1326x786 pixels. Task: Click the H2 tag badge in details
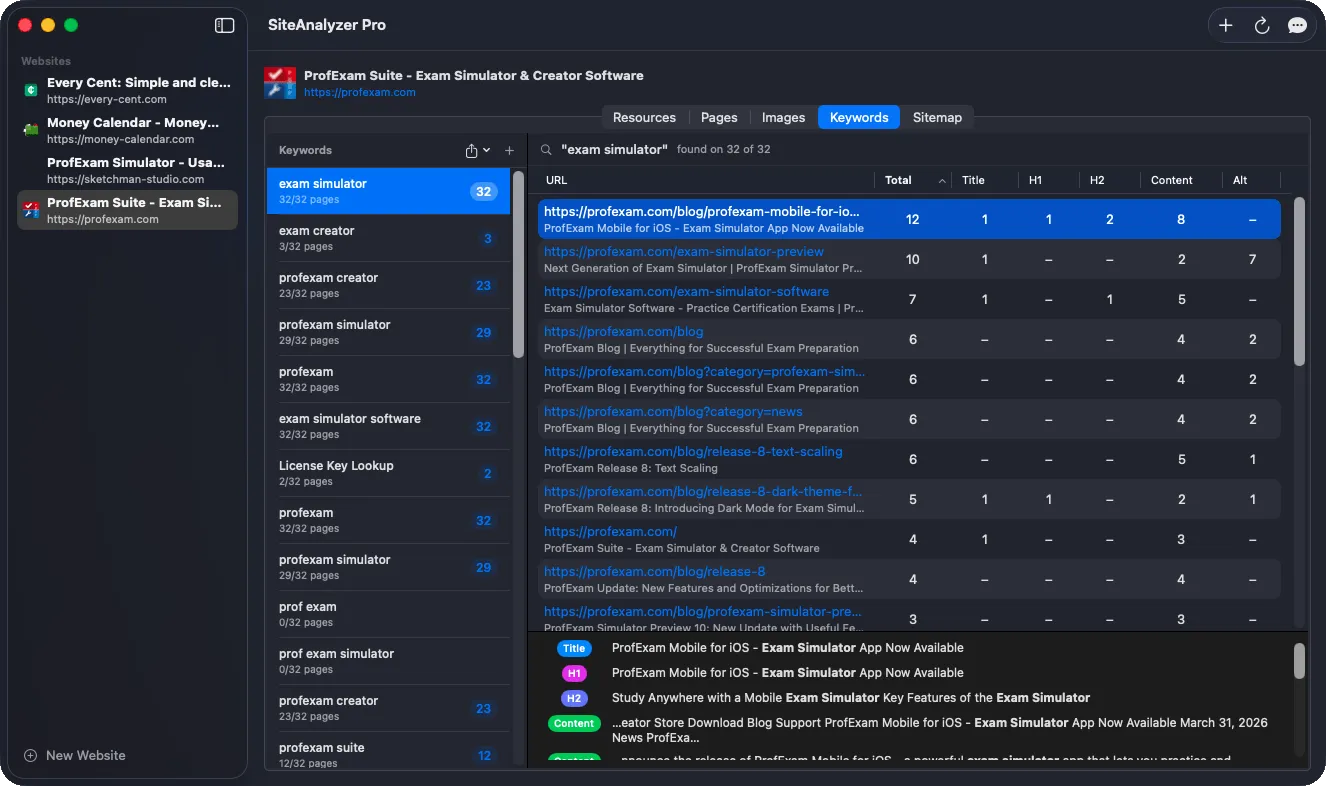(x=574, y=698)
